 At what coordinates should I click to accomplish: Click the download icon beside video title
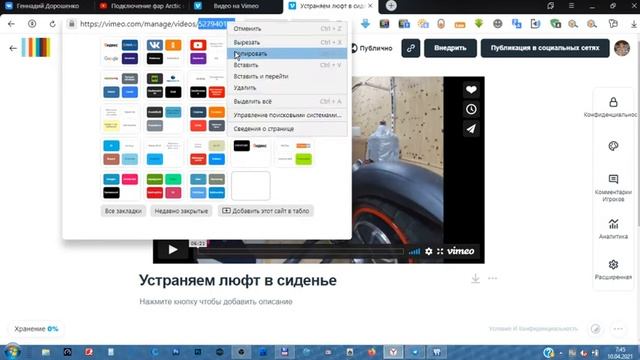click(x=476, y=278)
